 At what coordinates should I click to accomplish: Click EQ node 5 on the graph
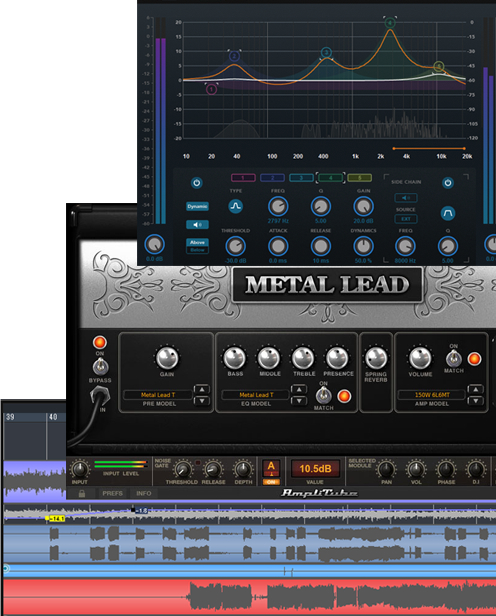click(x=439, y=66)
